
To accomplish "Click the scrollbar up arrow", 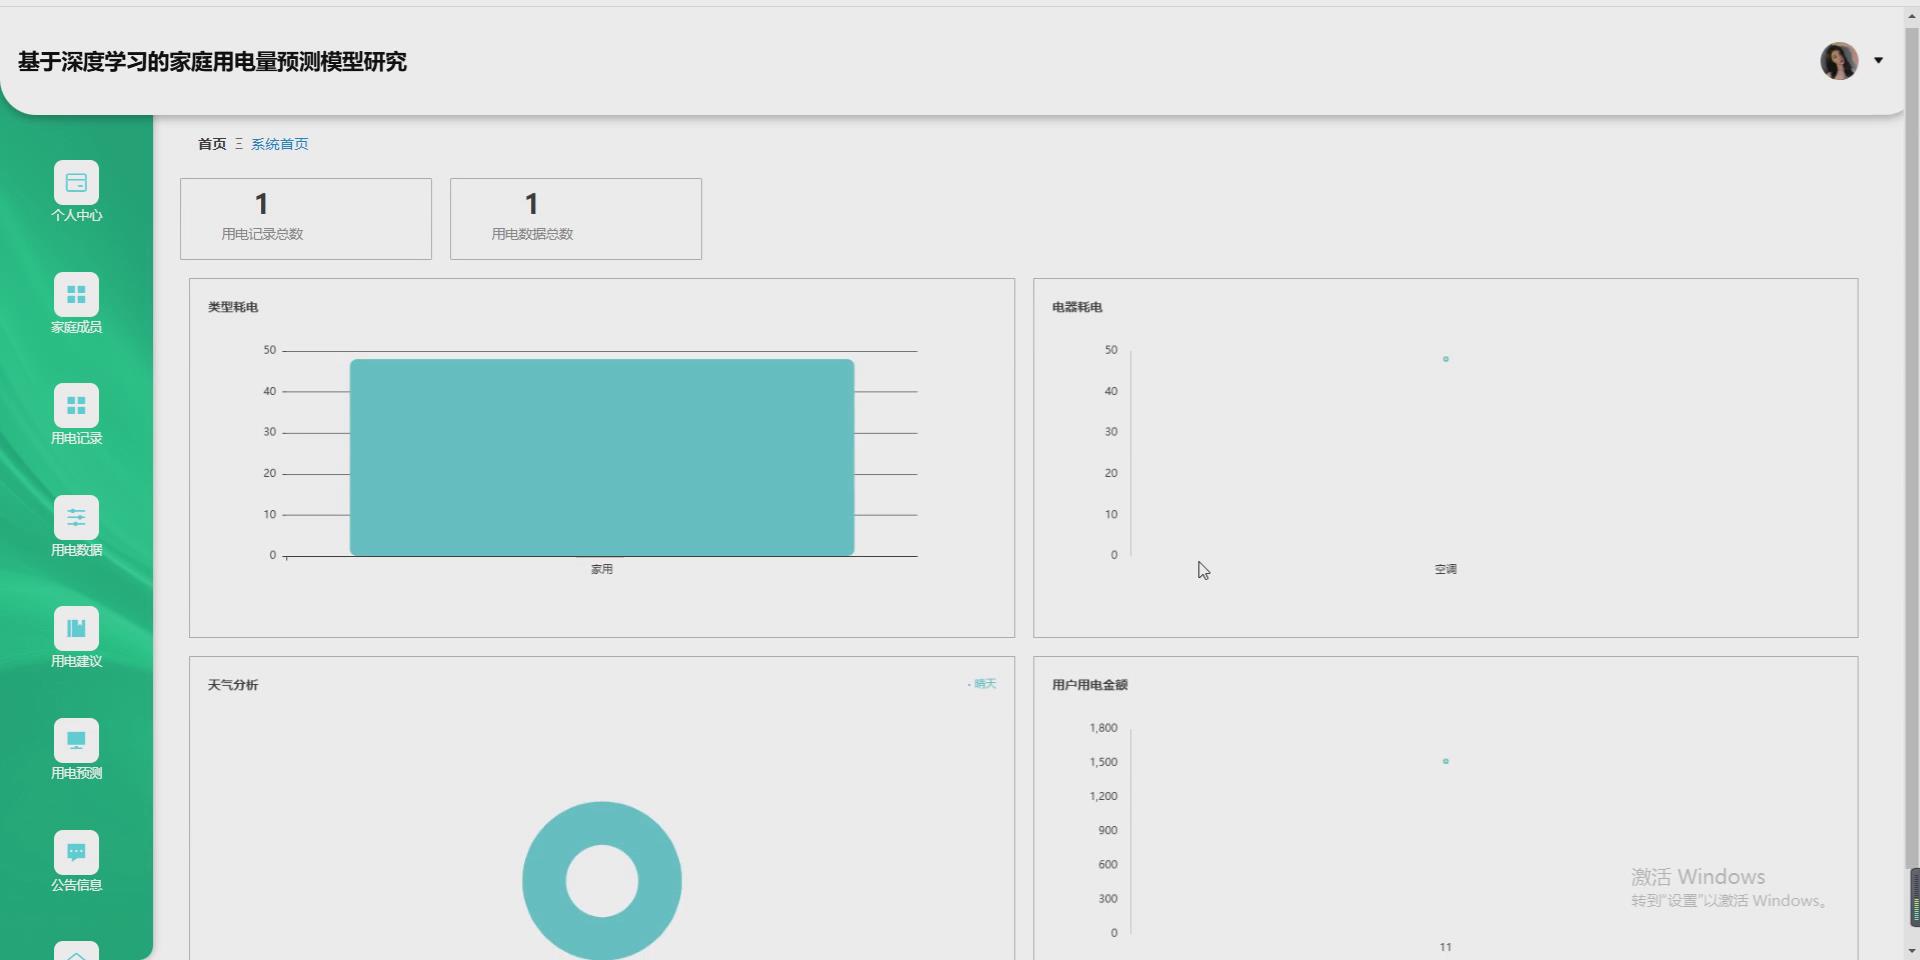I will (1912, 16).
